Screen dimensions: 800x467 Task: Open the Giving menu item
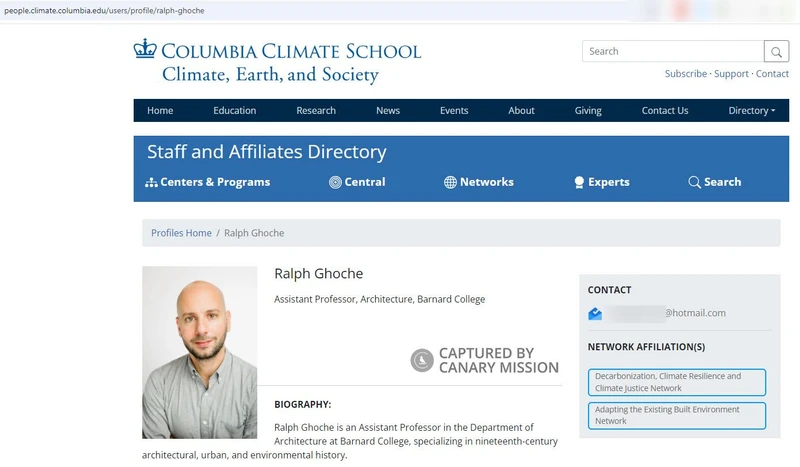point(588,111)
